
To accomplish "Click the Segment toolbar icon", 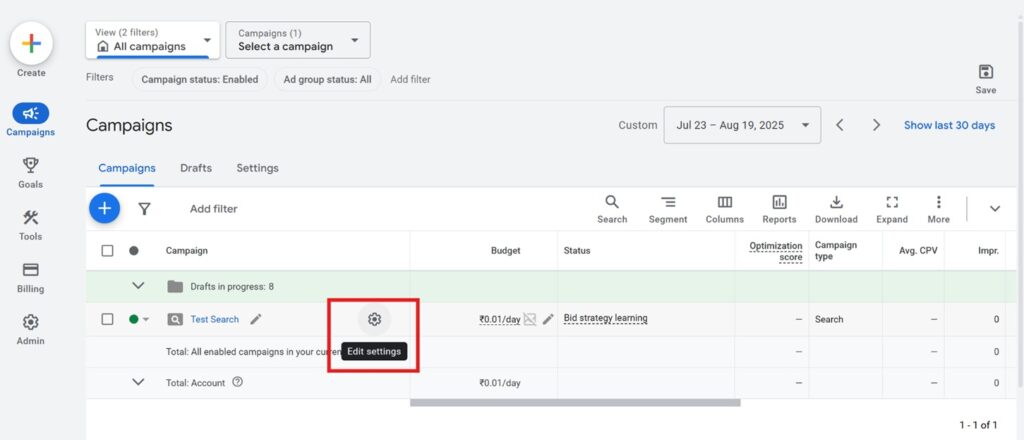I will 667,209.
